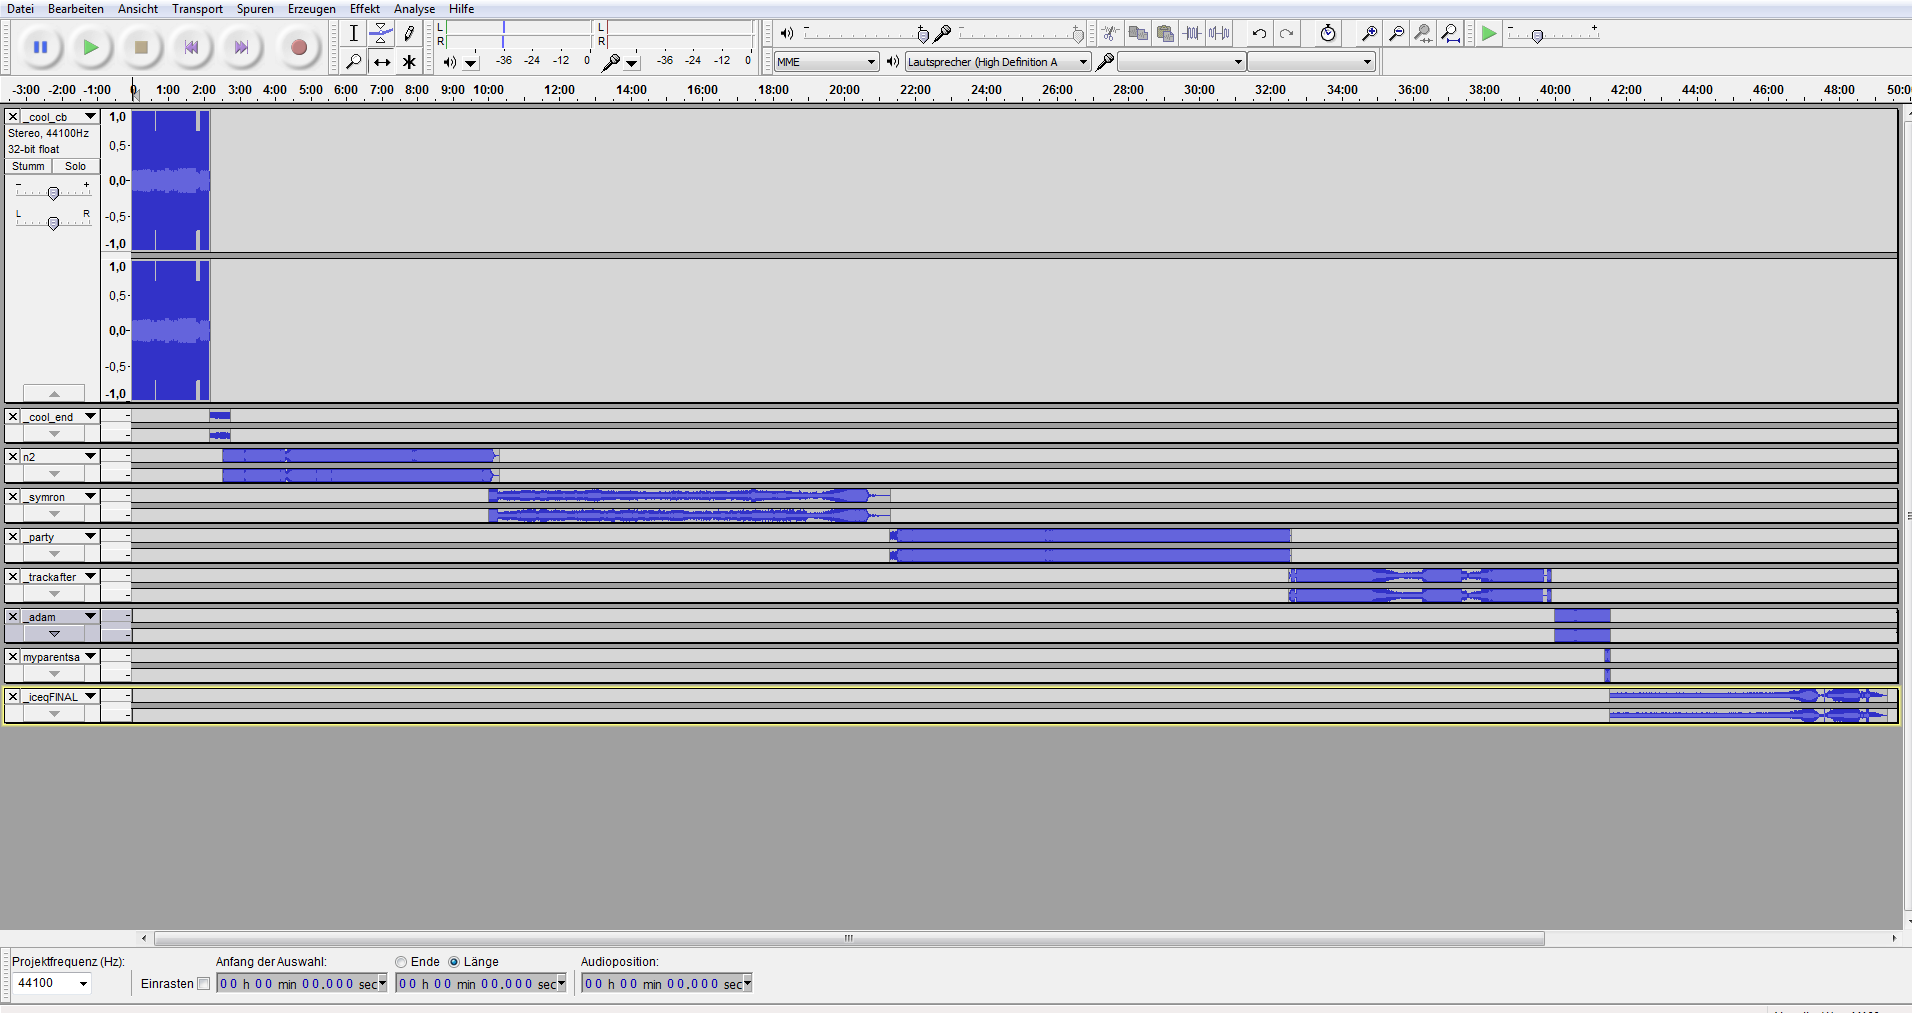
Task: Click the _cool_cb track gain slider
Action: coord(53,193)
